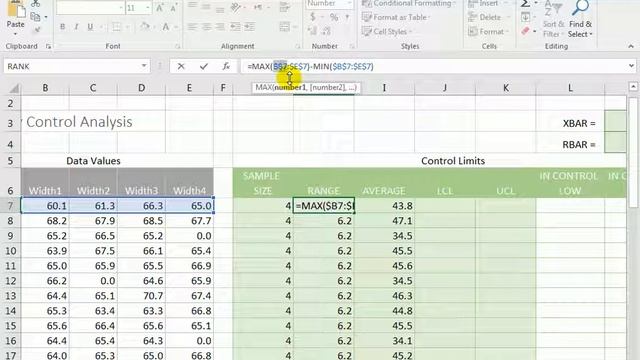
Task: Open the font size dropdown
Action: point(147,8)
